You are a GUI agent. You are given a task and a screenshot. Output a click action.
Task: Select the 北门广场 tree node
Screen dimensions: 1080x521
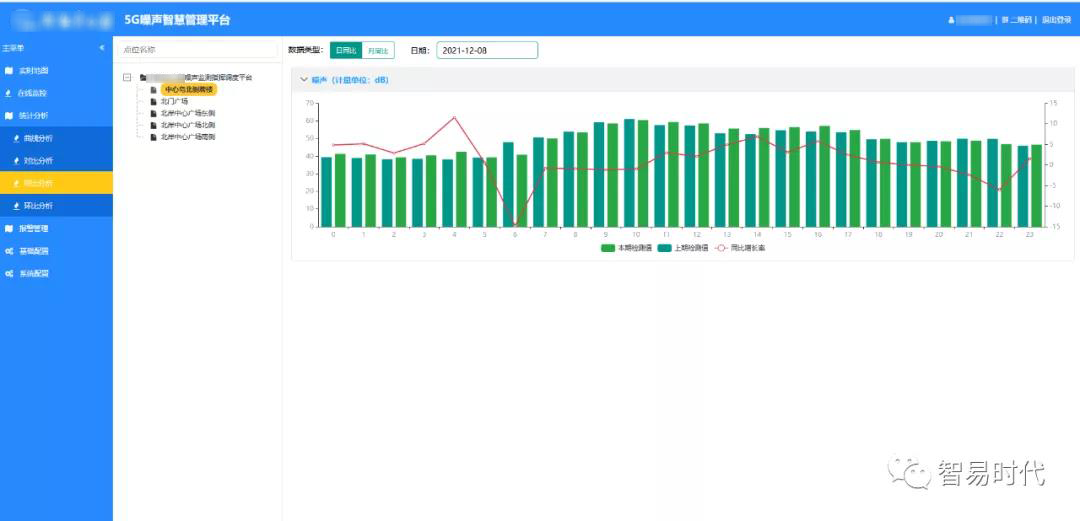(174, 101)
